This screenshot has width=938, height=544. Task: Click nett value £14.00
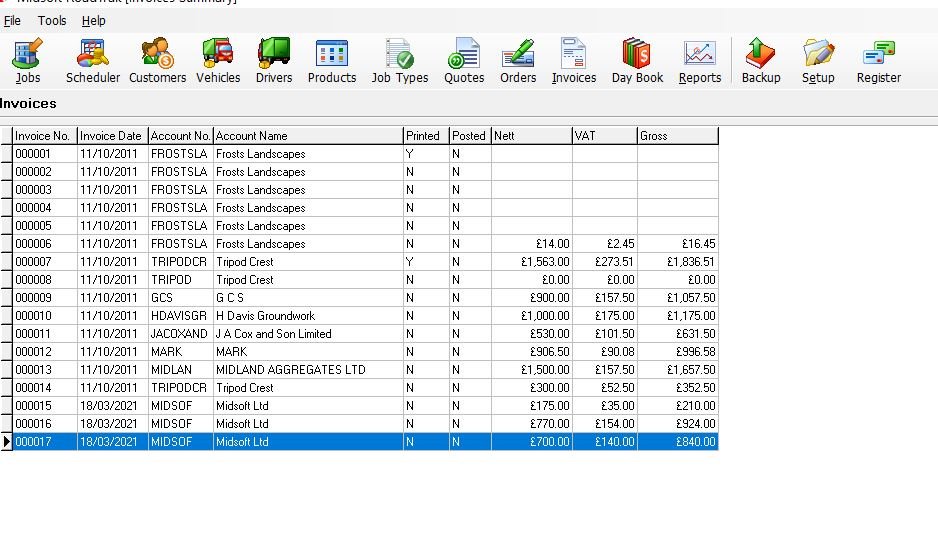click(532, 244)
